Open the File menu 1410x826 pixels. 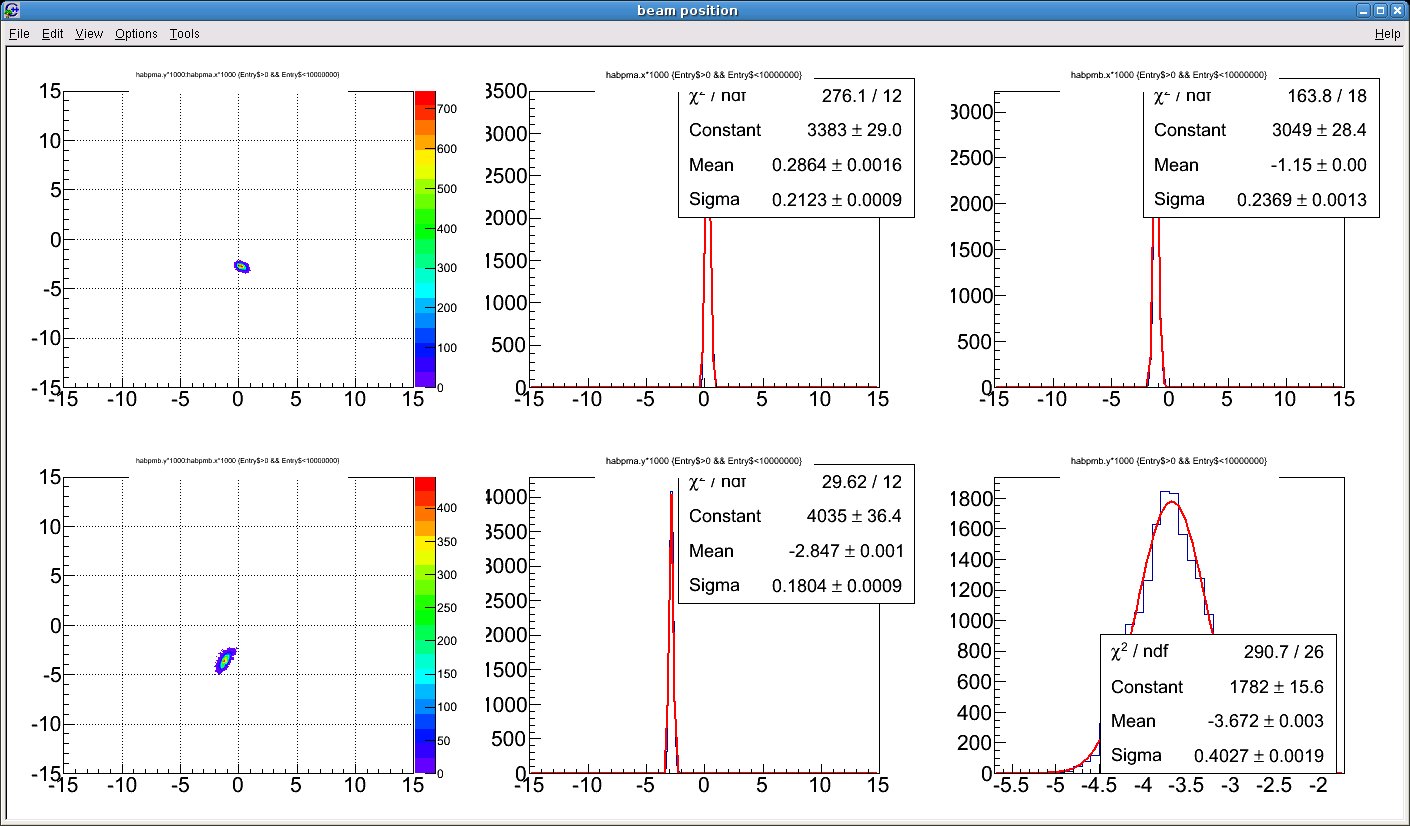[19, 34]
